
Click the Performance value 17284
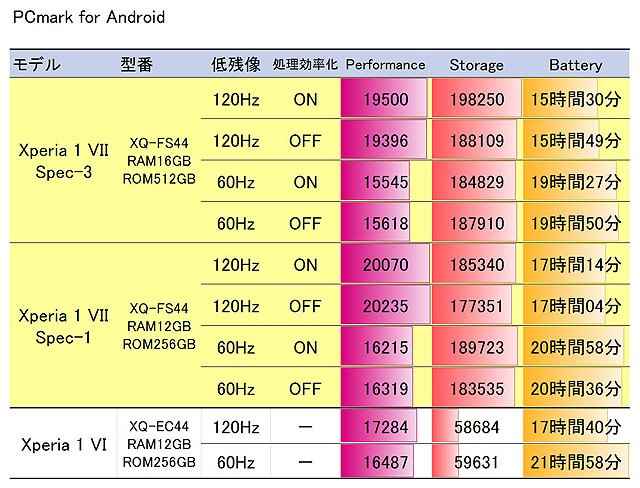click(x=386, y=428)
